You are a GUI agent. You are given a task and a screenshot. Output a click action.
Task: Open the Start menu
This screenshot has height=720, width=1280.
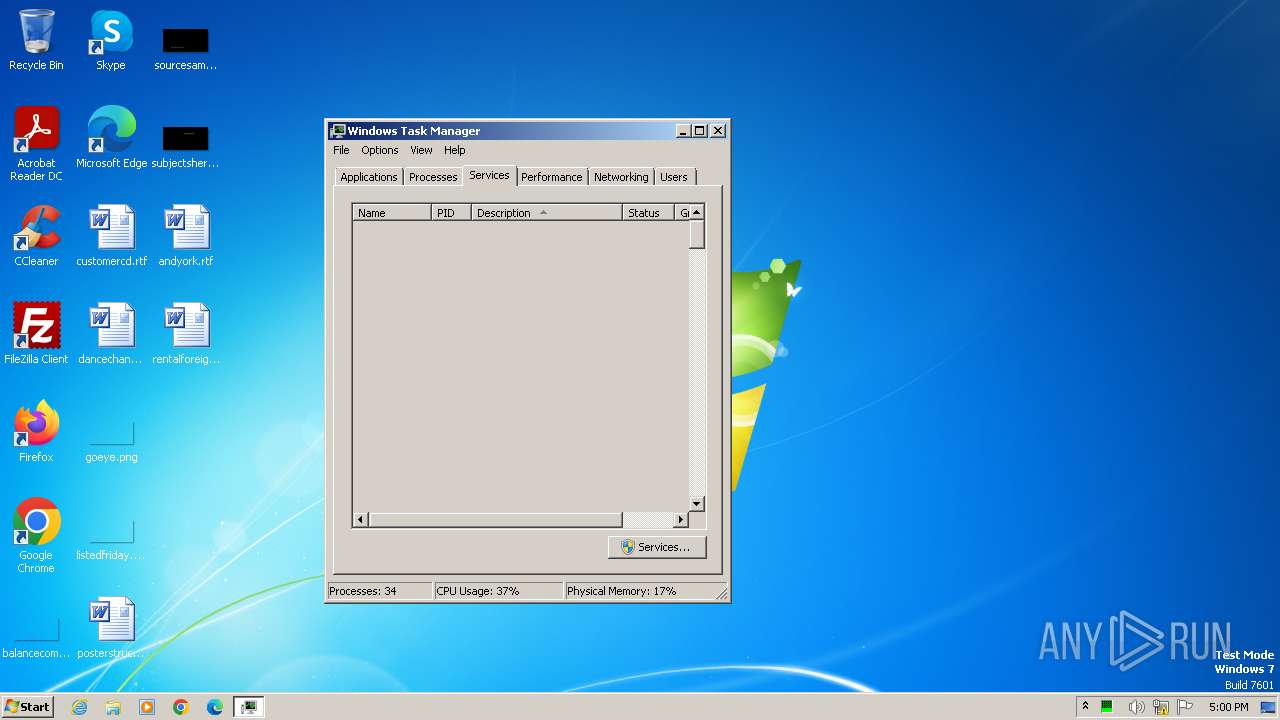point(27,707)
